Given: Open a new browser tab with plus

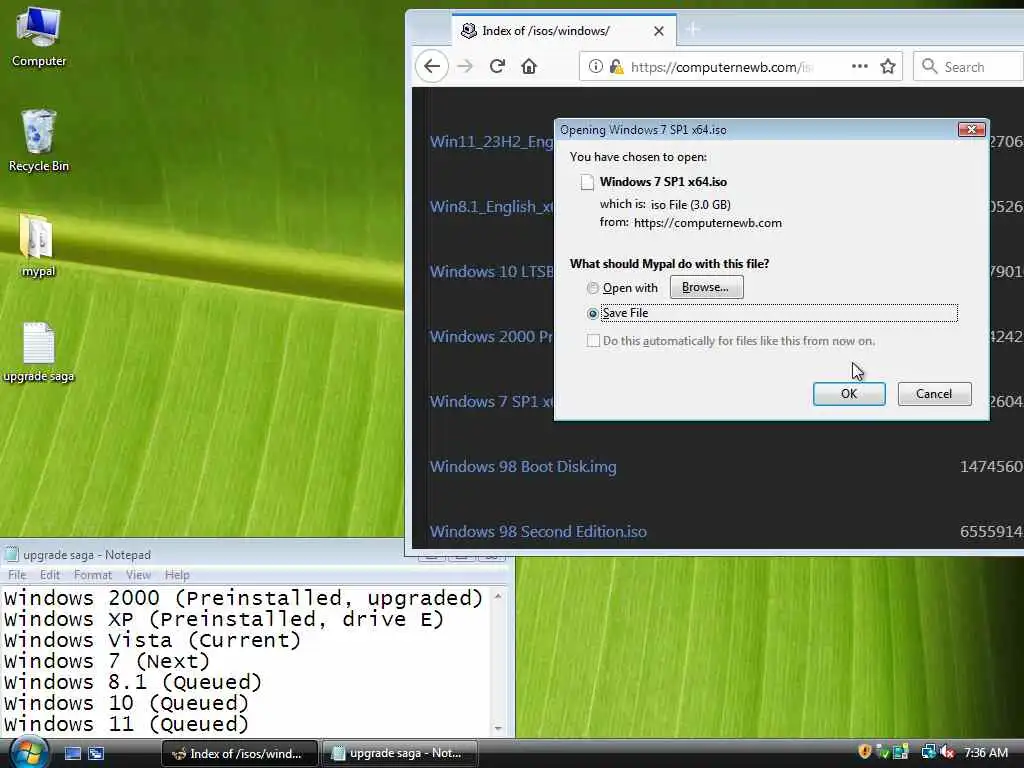Looking at the screenshot, I should tap(692, 29).
